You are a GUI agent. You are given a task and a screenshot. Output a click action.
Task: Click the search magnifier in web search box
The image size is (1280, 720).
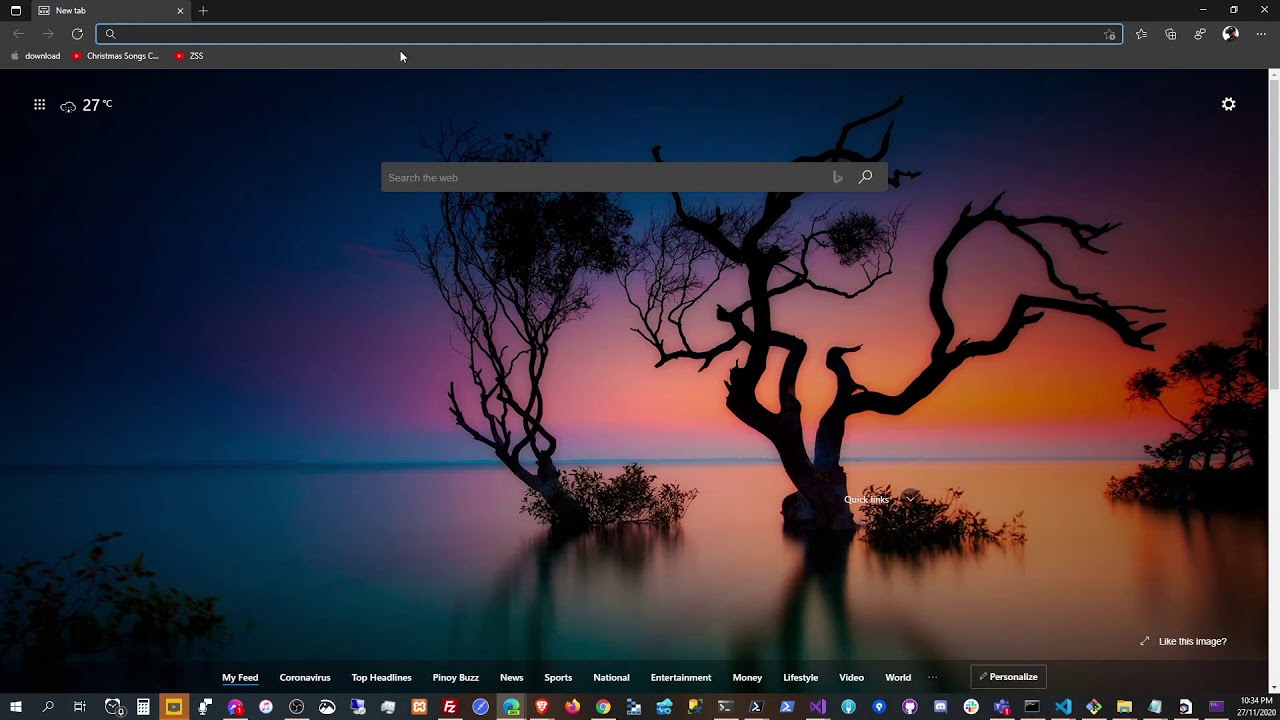[x=865, y=177]
